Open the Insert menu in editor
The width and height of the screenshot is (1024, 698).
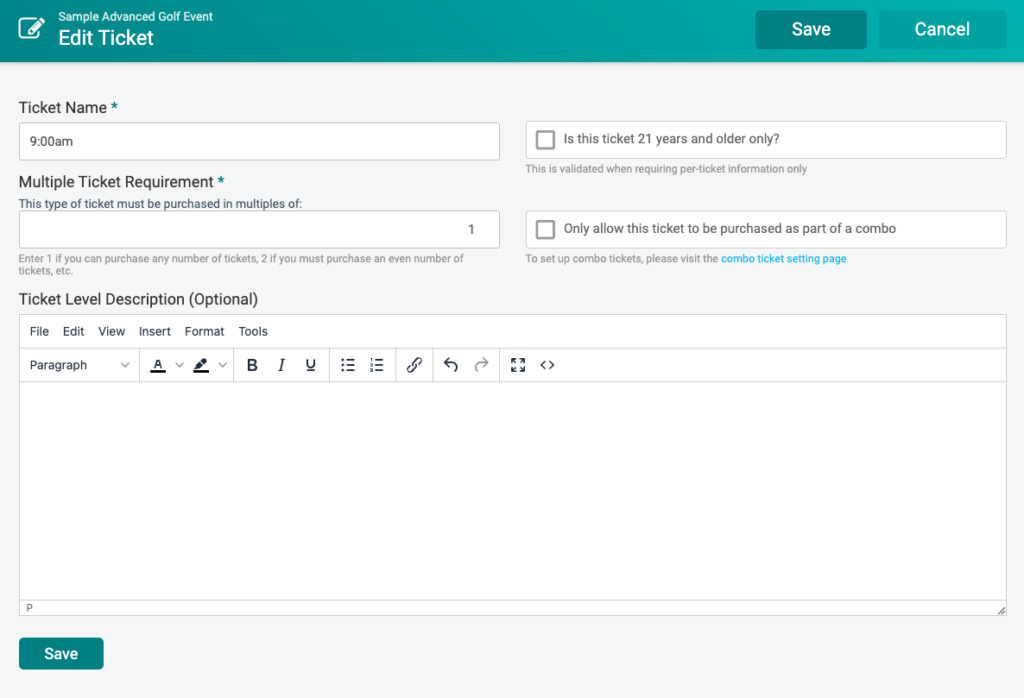(x=155, y=332)
